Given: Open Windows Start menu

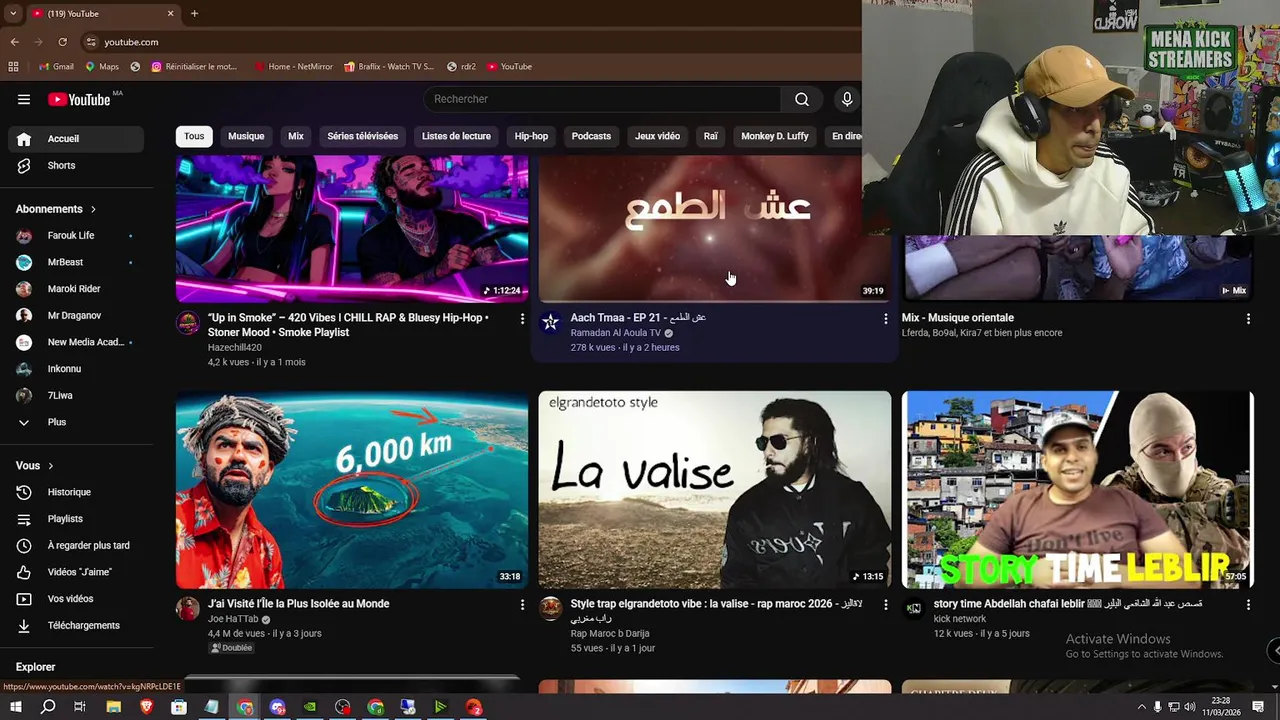Looking at the screenshot, I should click(15, 707).
